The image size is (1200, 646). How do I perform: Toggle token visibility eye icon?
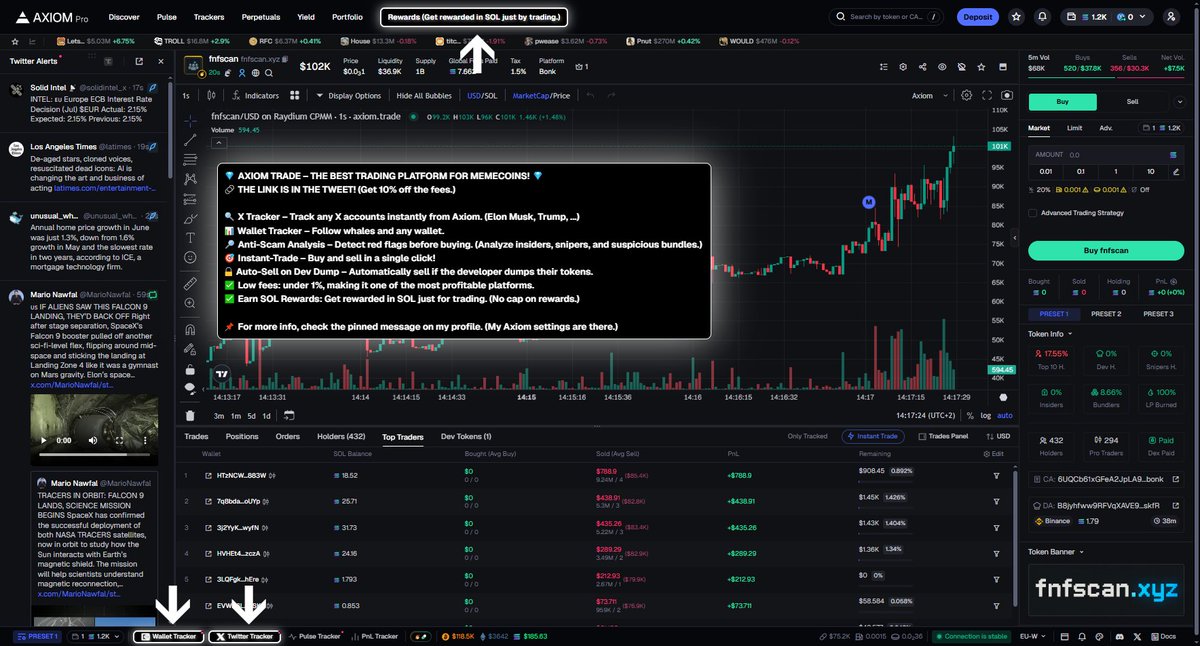point(942,67)
